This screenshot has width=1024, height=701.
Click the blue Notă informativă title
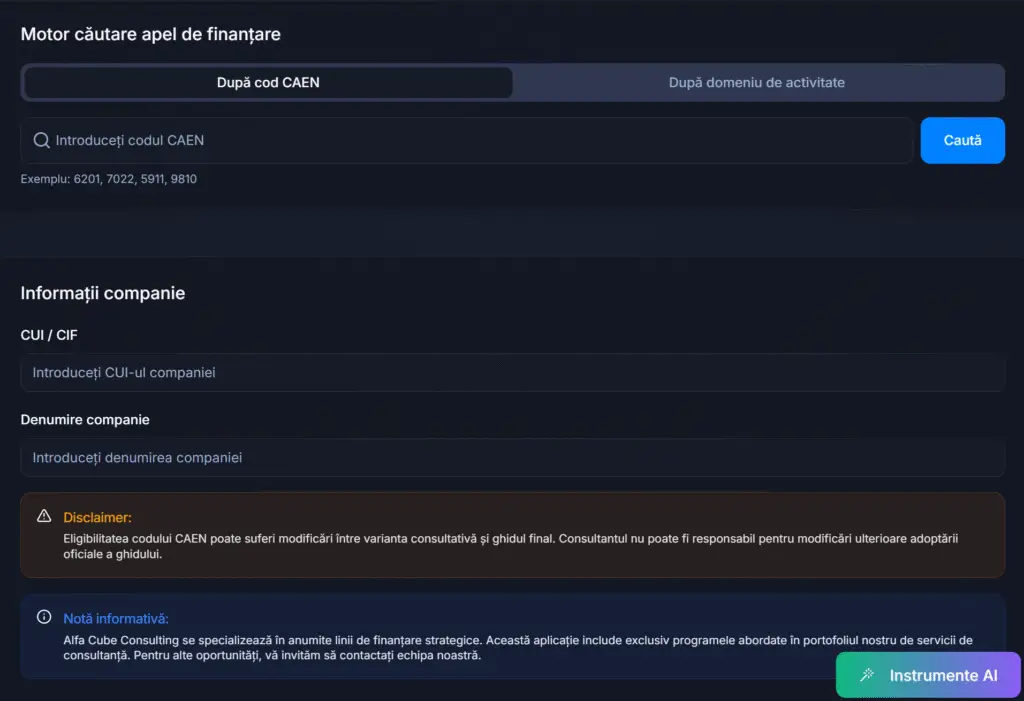[x=116, y=618]
